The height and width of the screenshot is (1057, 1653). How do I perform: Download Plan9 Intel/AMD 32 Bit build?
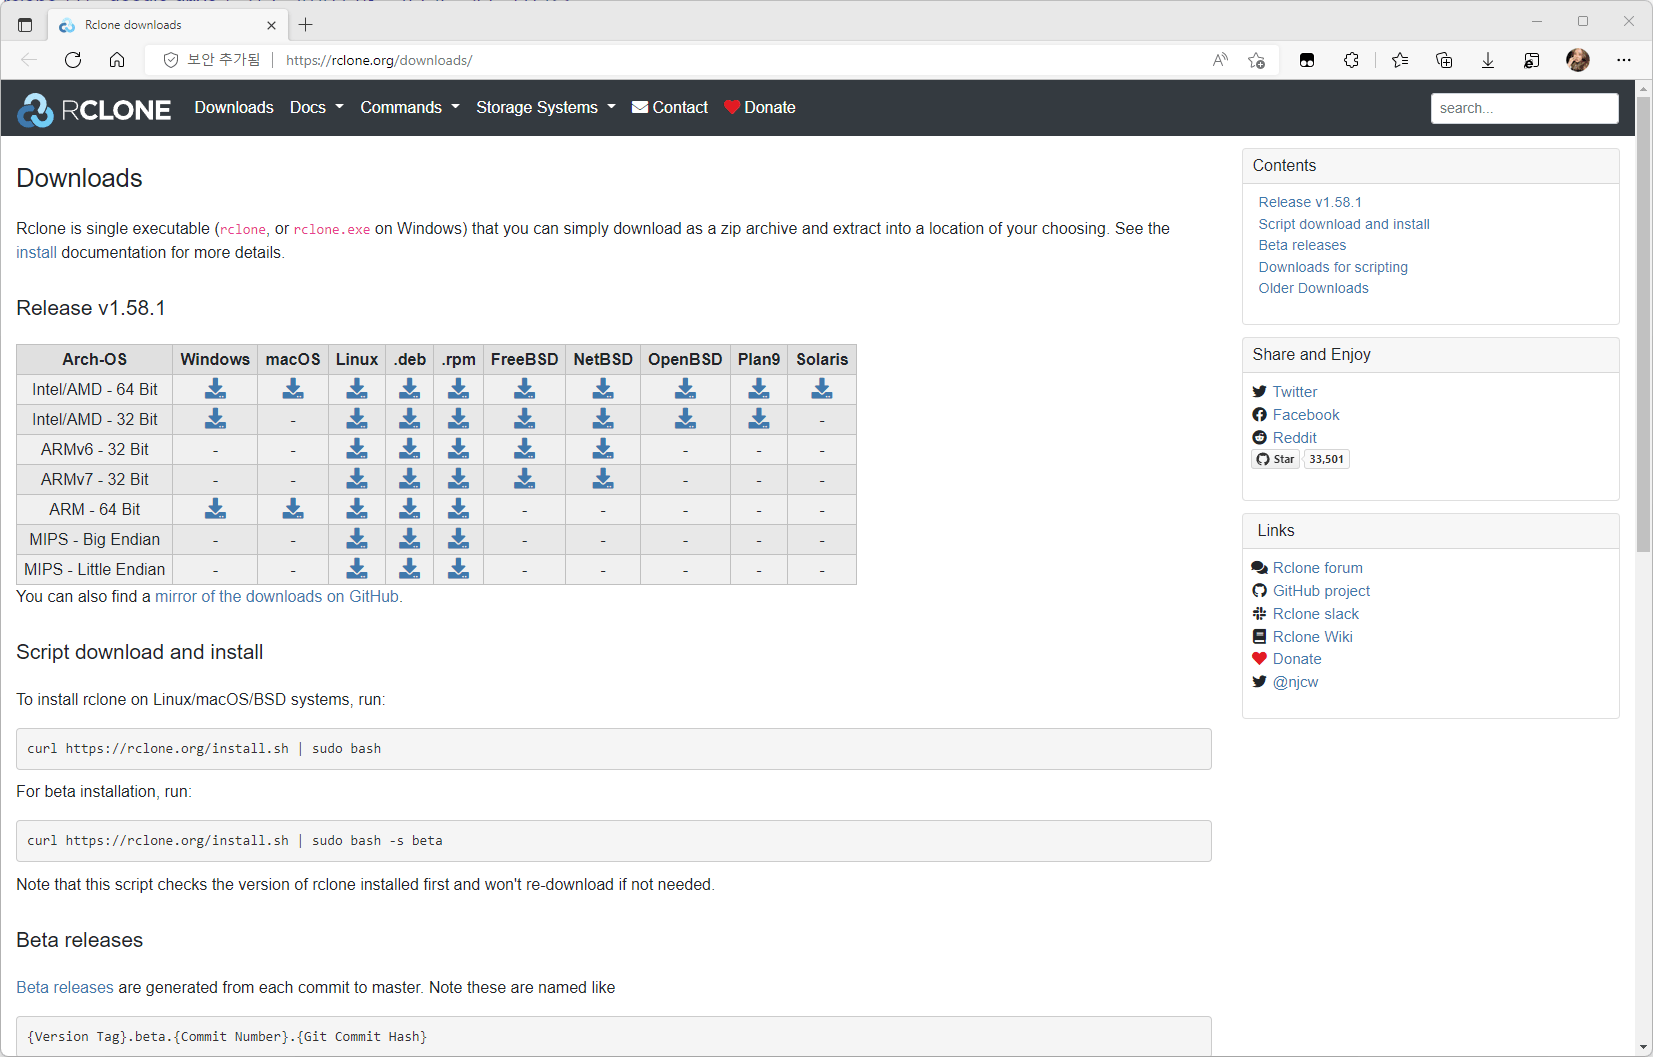[x=759, y=419]
